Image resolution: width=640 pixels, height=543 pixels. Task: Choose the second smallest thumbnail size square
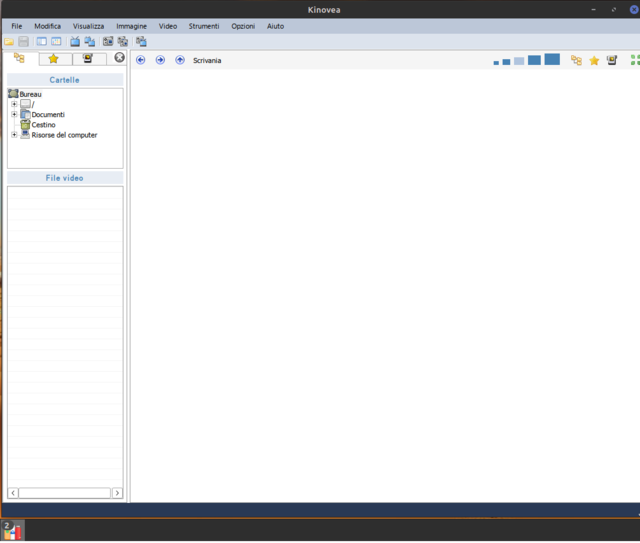506,62
